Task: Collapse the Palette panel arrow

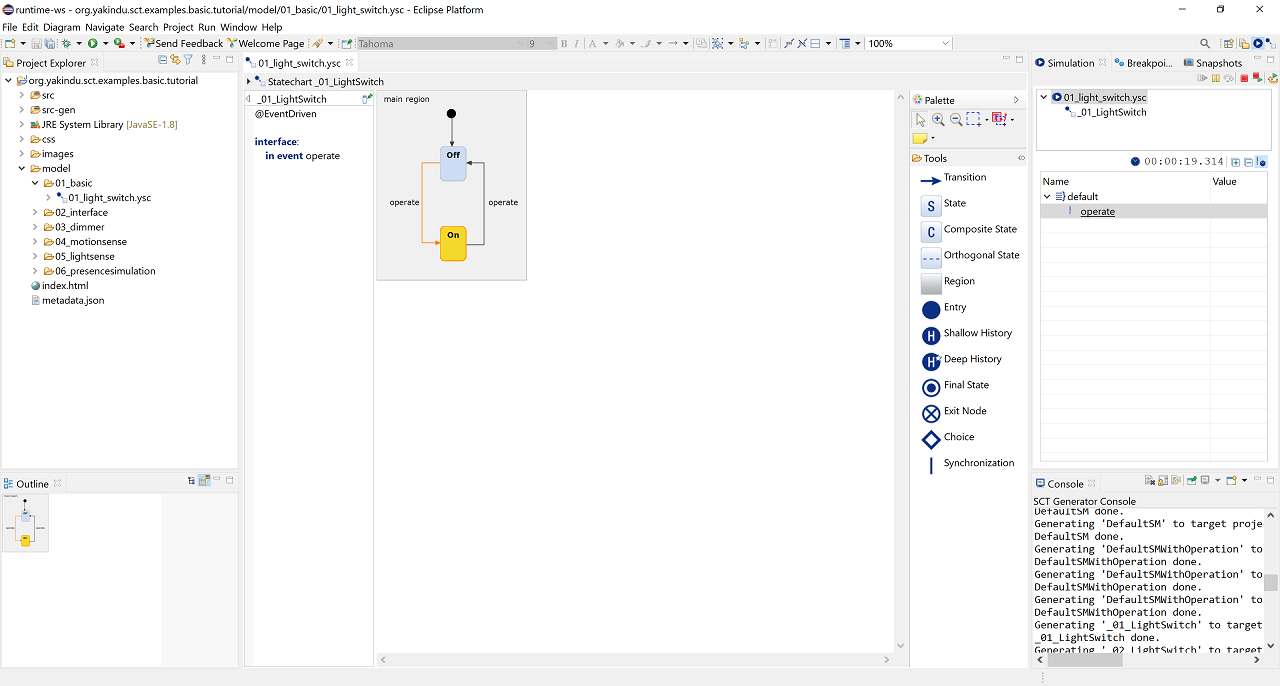Action: pyautogui.click(x=1016, y=100)
